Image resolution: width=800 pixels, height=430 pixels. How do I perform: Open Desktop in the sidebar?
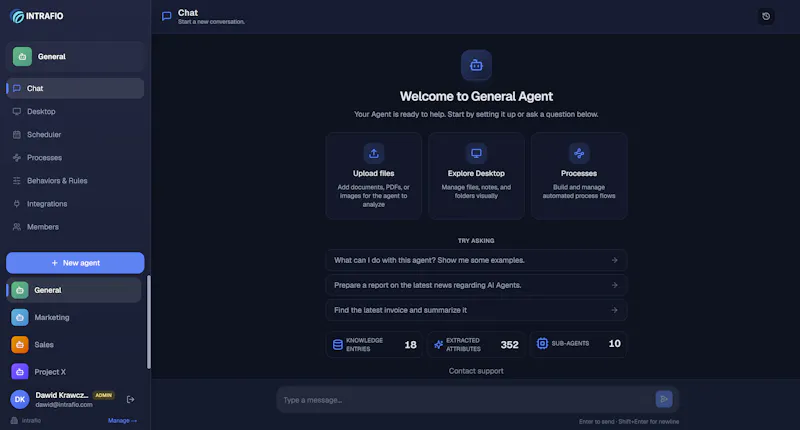[x=75, y=111]
